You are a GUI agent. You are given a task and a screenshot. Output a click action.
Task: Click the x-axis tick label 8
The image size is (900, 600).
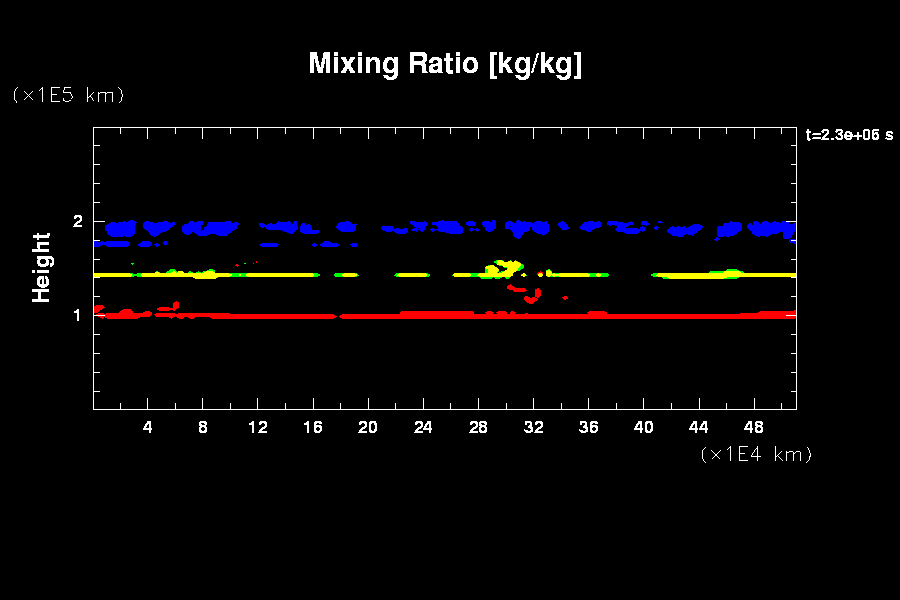pos(203,428)
